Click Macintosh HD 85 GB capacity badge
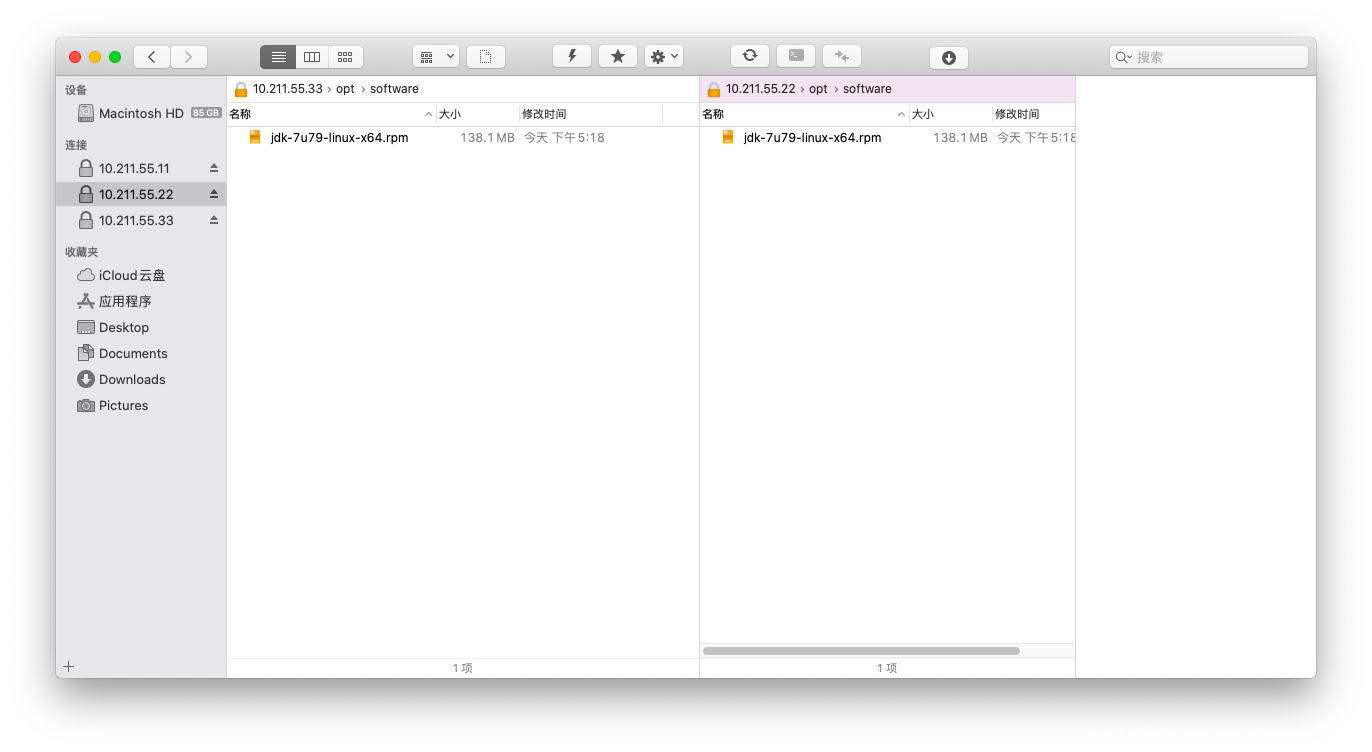Image resolution: width=1372 pixels, height=752 pixels. [206, 113]
